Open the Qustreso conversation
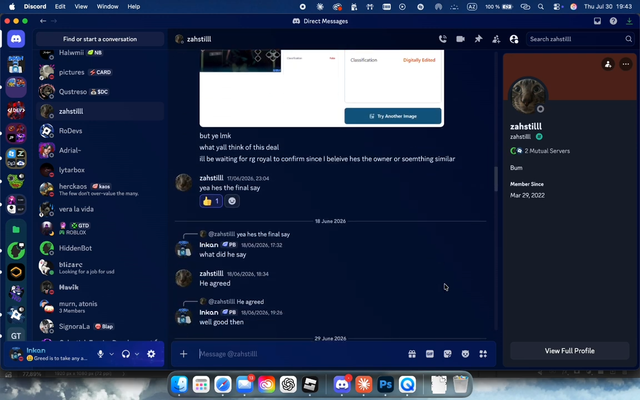Image resolution: width=640 pixels, height=400 pixels. tap(100, 92)
